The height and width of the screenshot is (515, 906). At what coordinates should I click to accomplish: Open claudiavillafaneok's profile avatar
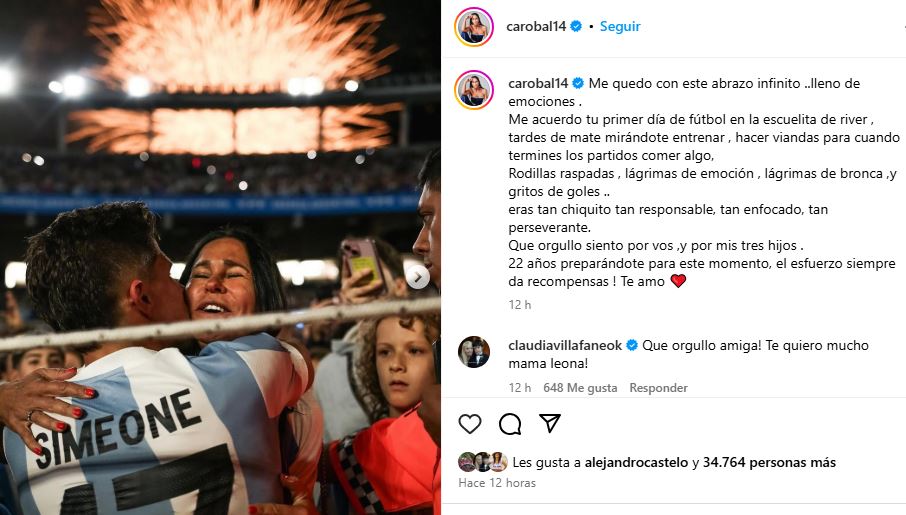[x=474, y=352]
